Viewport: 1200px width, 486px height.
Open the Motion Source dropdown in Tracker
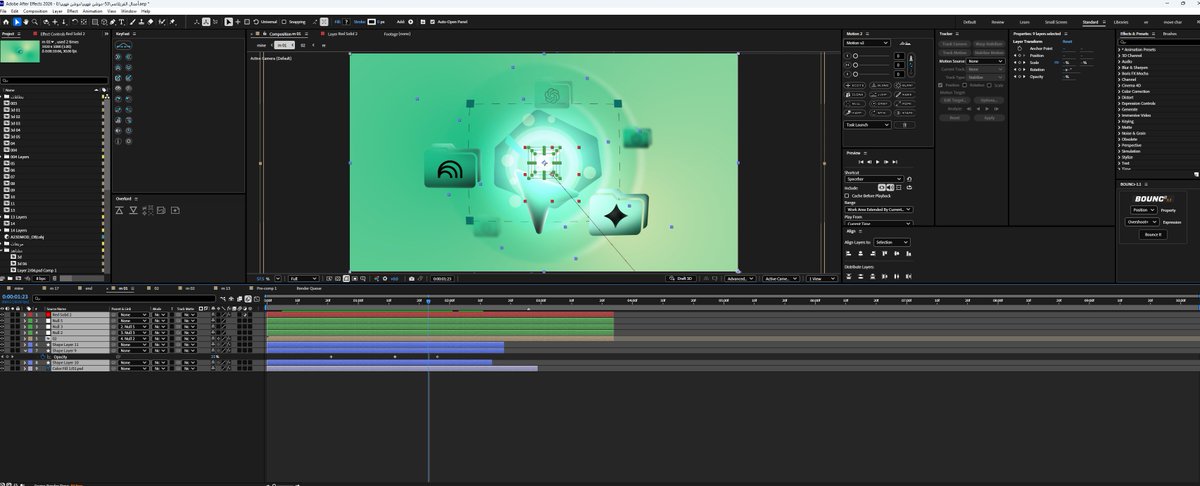(985, 61)
